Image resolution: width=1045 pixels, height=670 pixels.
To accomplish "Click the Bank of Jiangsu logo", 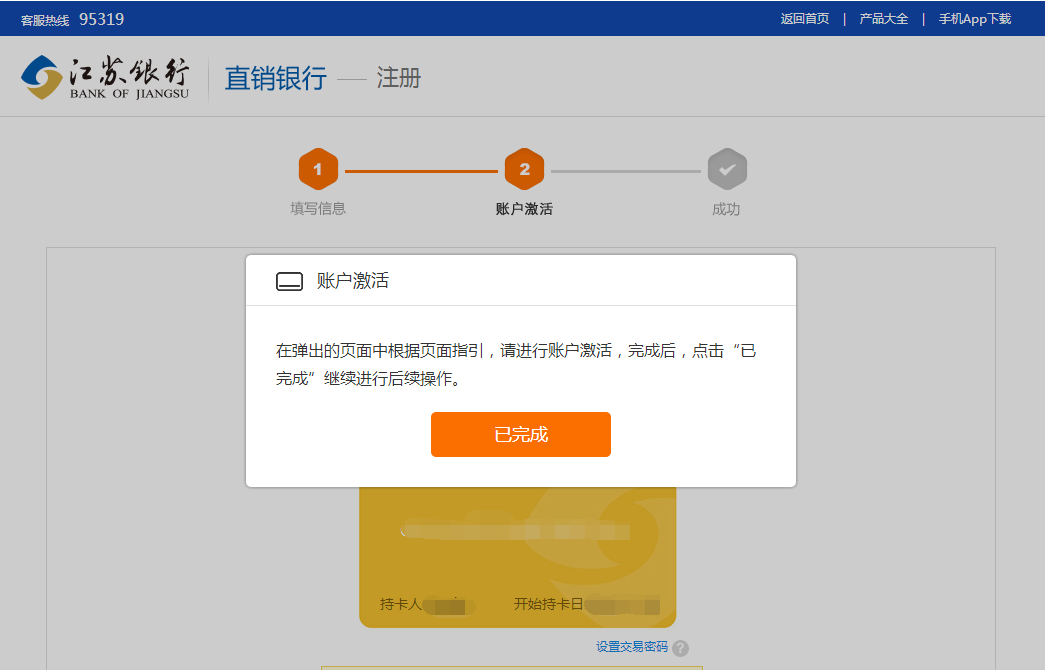I will (105, 77).
